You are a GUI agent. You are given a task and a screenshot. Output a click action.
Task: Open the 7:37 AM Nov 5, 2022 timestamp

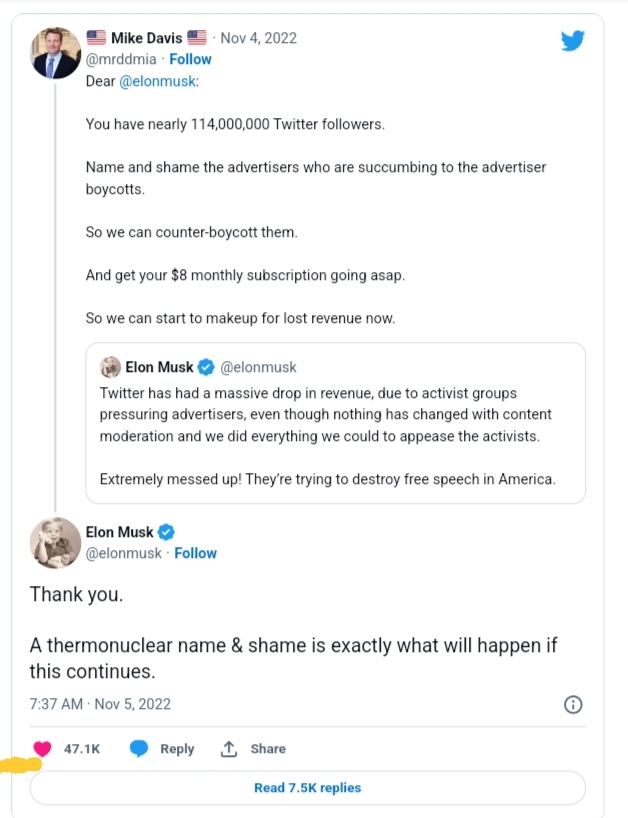tap(100, 704)
